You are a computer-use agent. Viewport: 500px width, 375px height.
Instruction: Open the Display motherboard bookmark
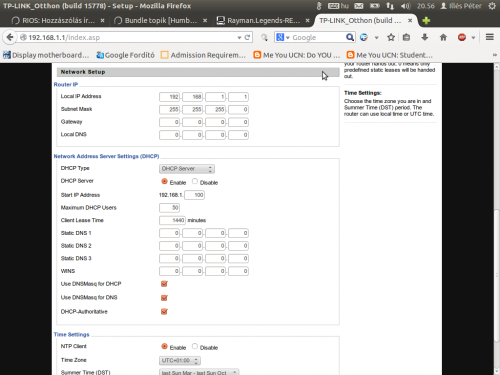pyautogui.click(x=46, y=55)
